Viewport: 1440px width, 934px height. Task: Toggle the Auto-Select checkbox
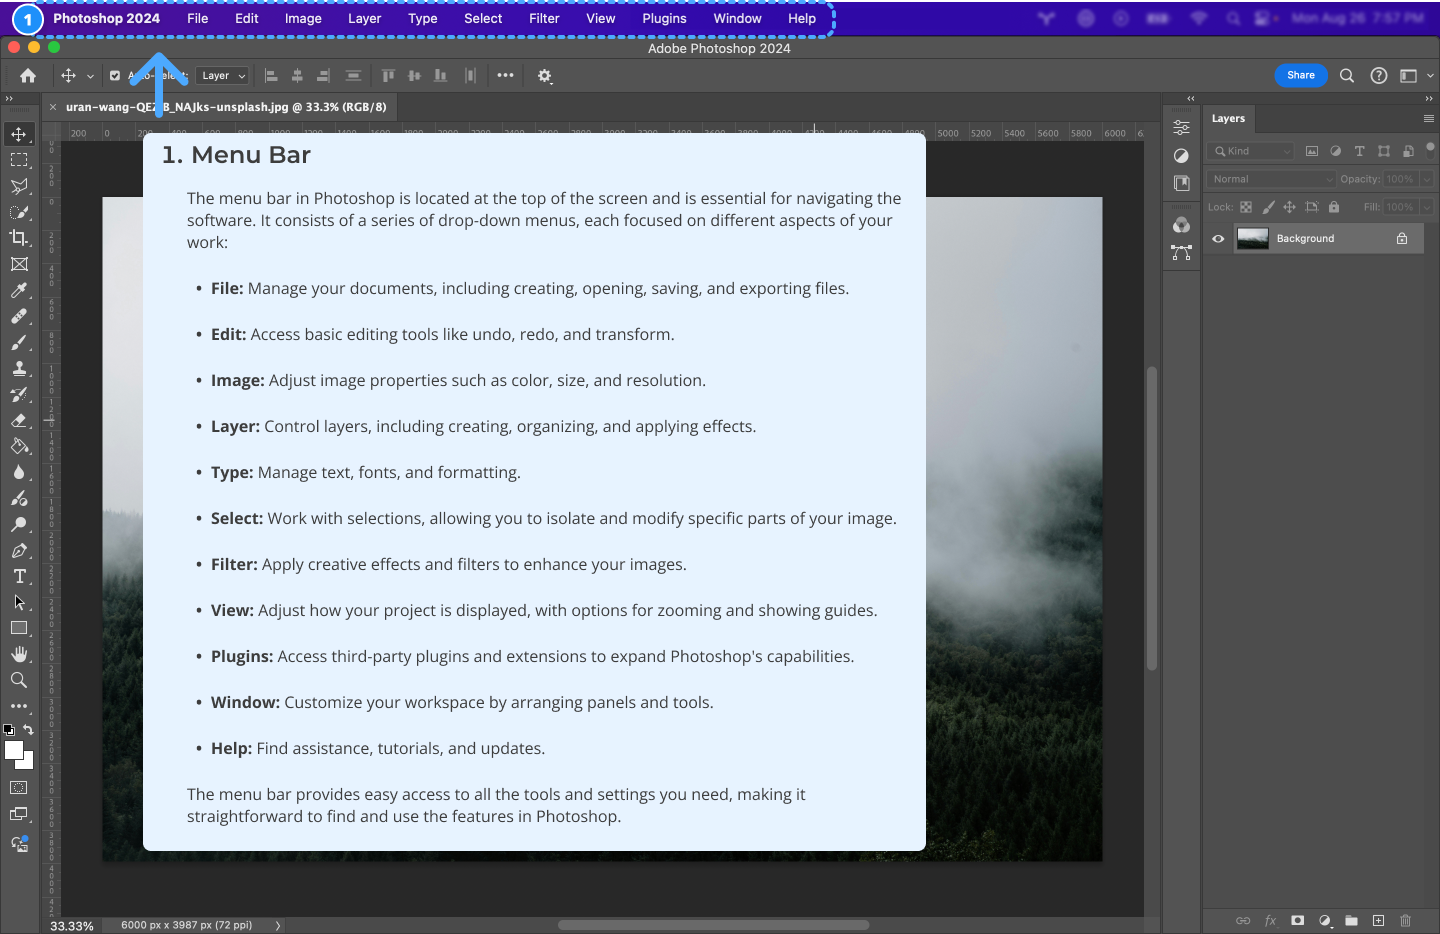(115, 75)
